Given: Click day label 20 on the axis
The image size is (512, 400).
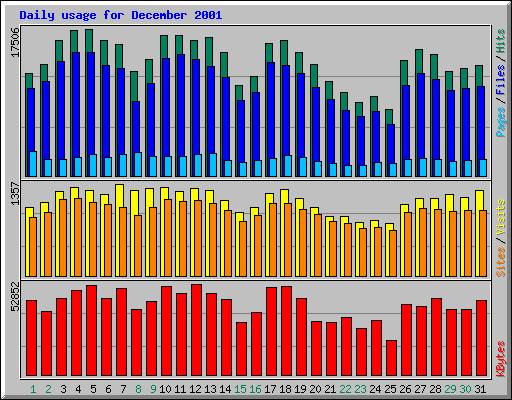Looking at the screenshot, I should [x=315, y=389].
